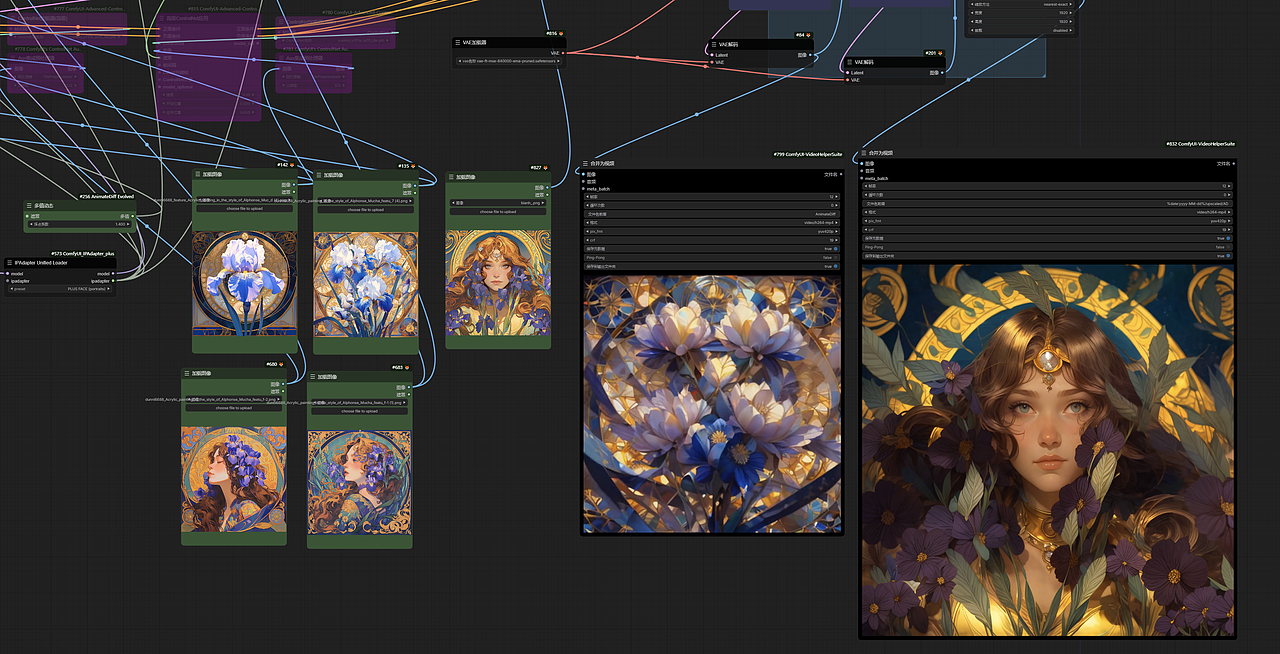This screenshot has height=654, width=1280.
Task: Open the image file dropdown in node #680
Action: click(x=234, y=399)
